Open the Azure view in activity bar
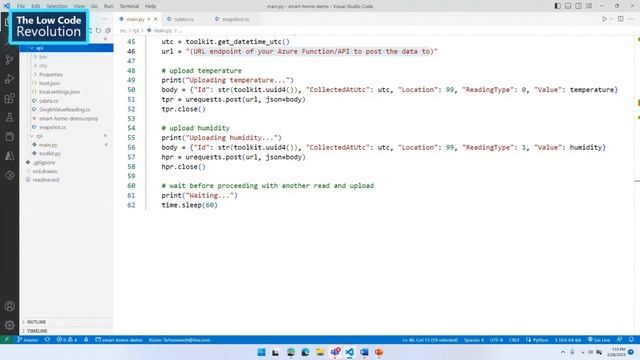The image size is (640, 360). click(9, 156)
